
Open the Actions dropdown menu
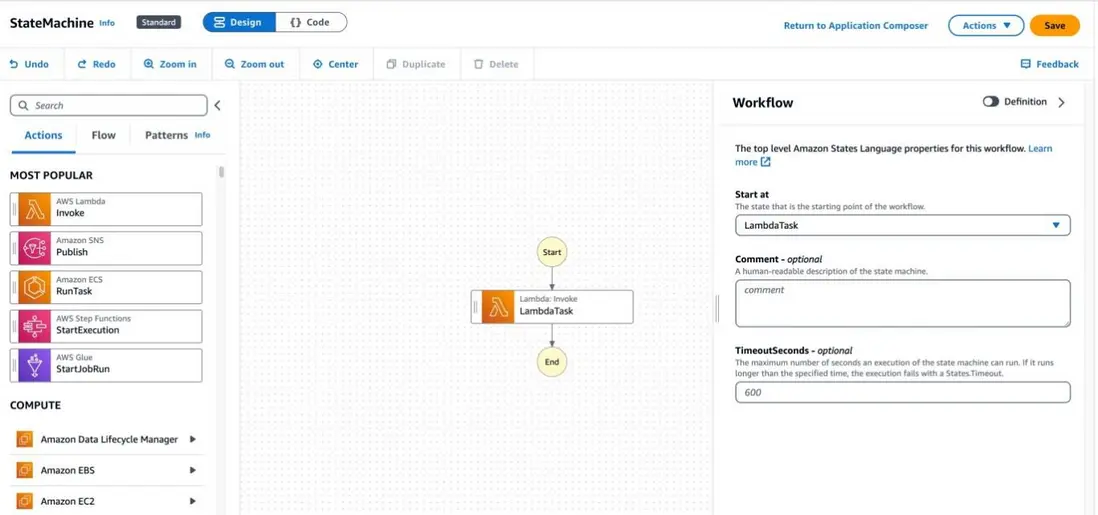[x=986, y=25]
